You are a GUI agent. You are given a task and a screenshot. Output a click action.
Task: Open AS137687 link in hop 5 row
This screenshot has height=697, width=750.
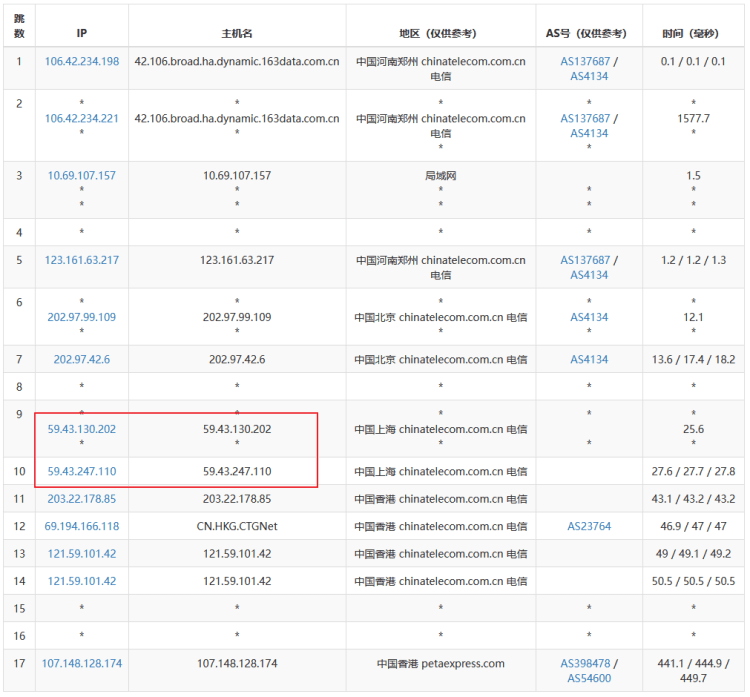pyautogui.click(x=585, y=260)
